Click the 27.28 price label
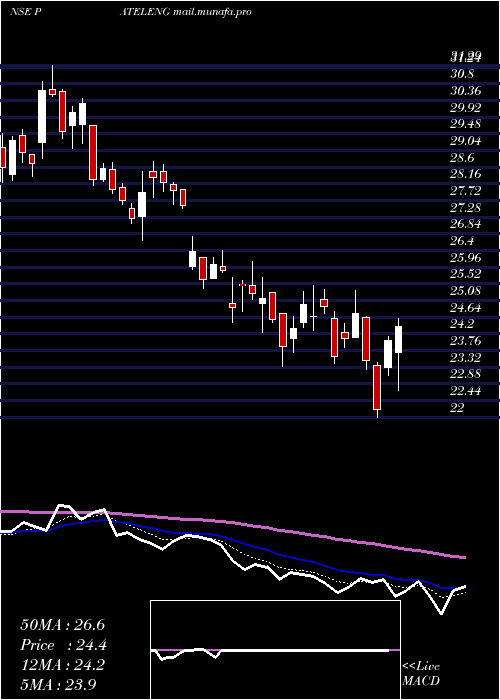 (466, 208)
